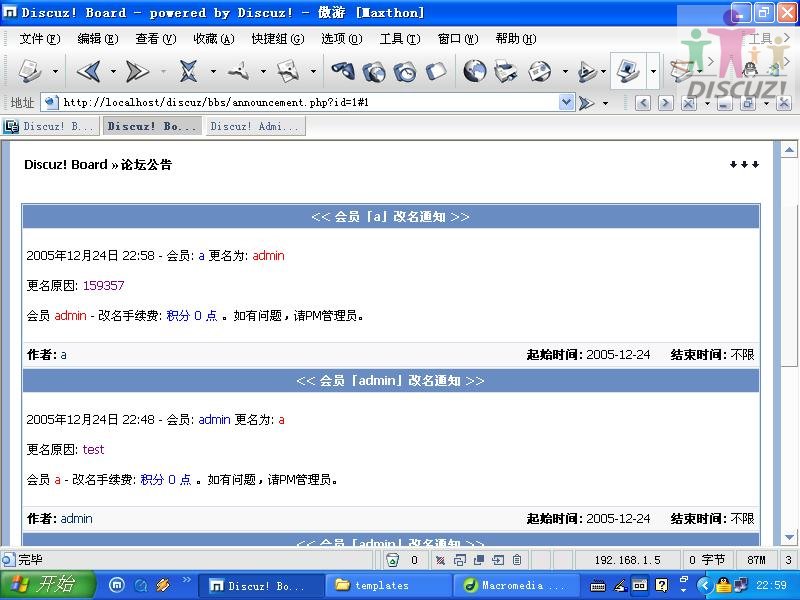Click the scrollbar down arrow
The height and width of the screenshot is (600, 800).
click(x=789, y=537)
